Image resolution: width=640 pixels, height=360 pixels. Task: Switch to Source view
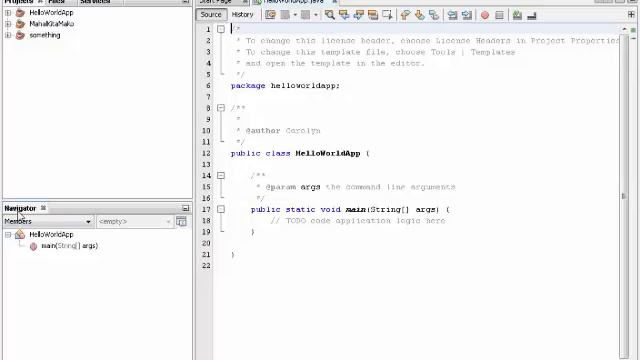tap(211, 15)
